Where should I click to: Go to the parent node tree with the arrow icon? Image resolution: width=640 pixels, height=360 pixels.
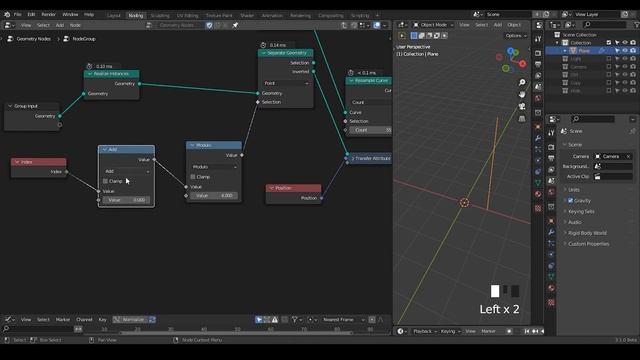[x=344, y=25]
